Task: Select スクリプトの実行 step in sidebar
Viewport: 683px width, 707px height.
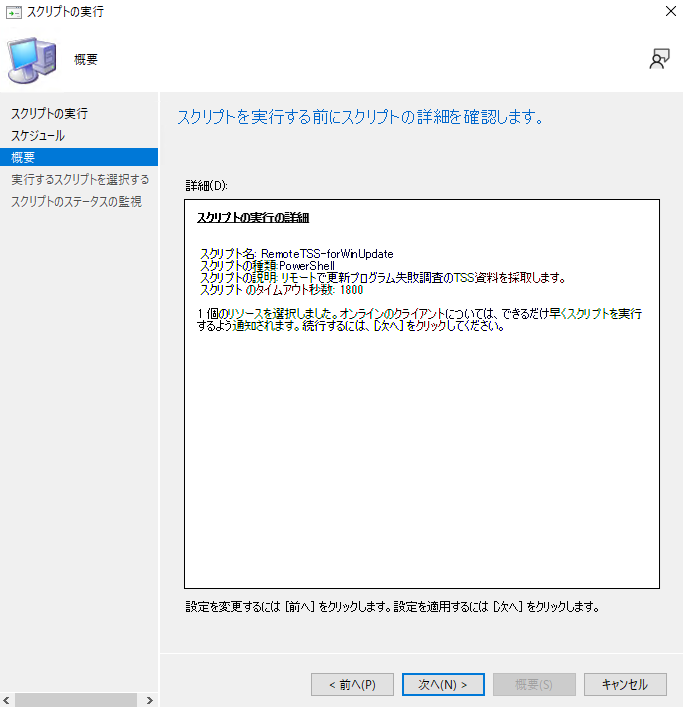Action: tap(49, 113)
